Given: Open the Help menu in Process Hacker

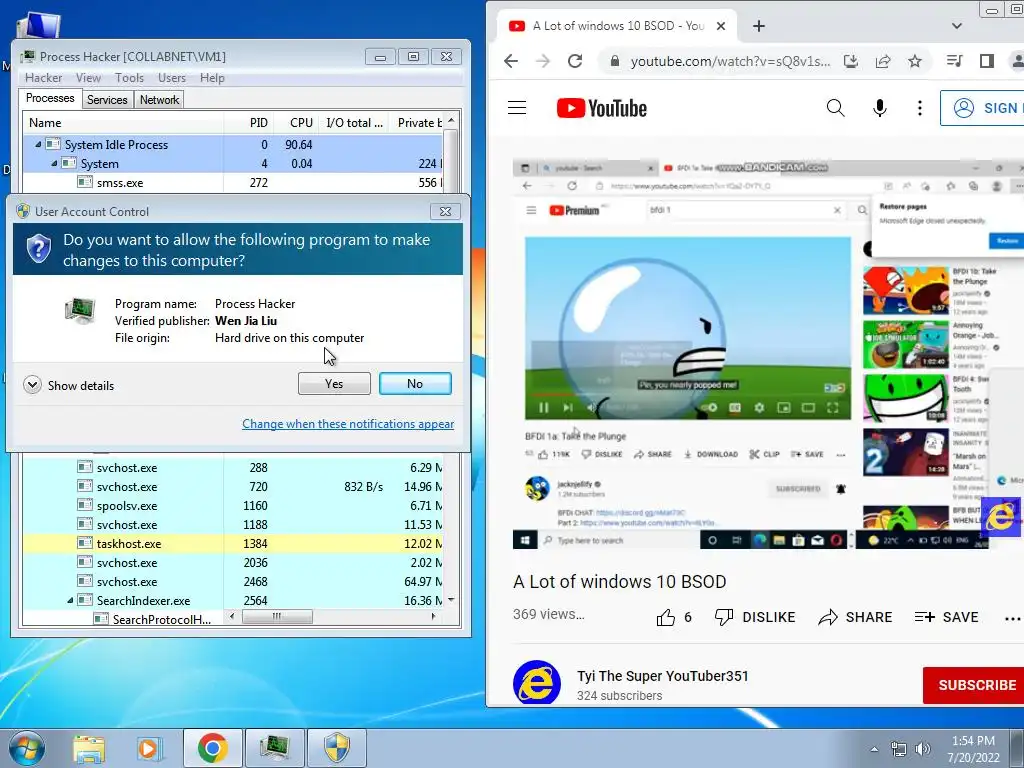Looking at the screenshot, I should [x=212, y=78].
